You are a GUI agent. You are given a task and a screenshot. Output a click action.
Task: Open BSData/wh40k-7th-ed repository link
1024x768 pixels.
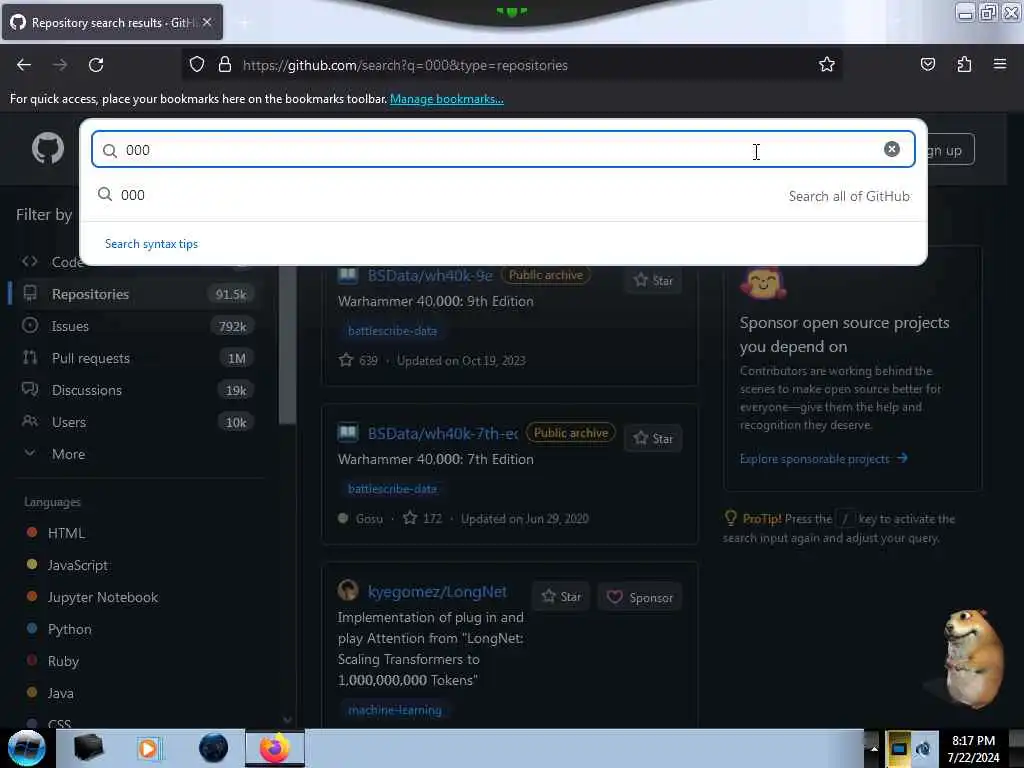coord(443,433)
